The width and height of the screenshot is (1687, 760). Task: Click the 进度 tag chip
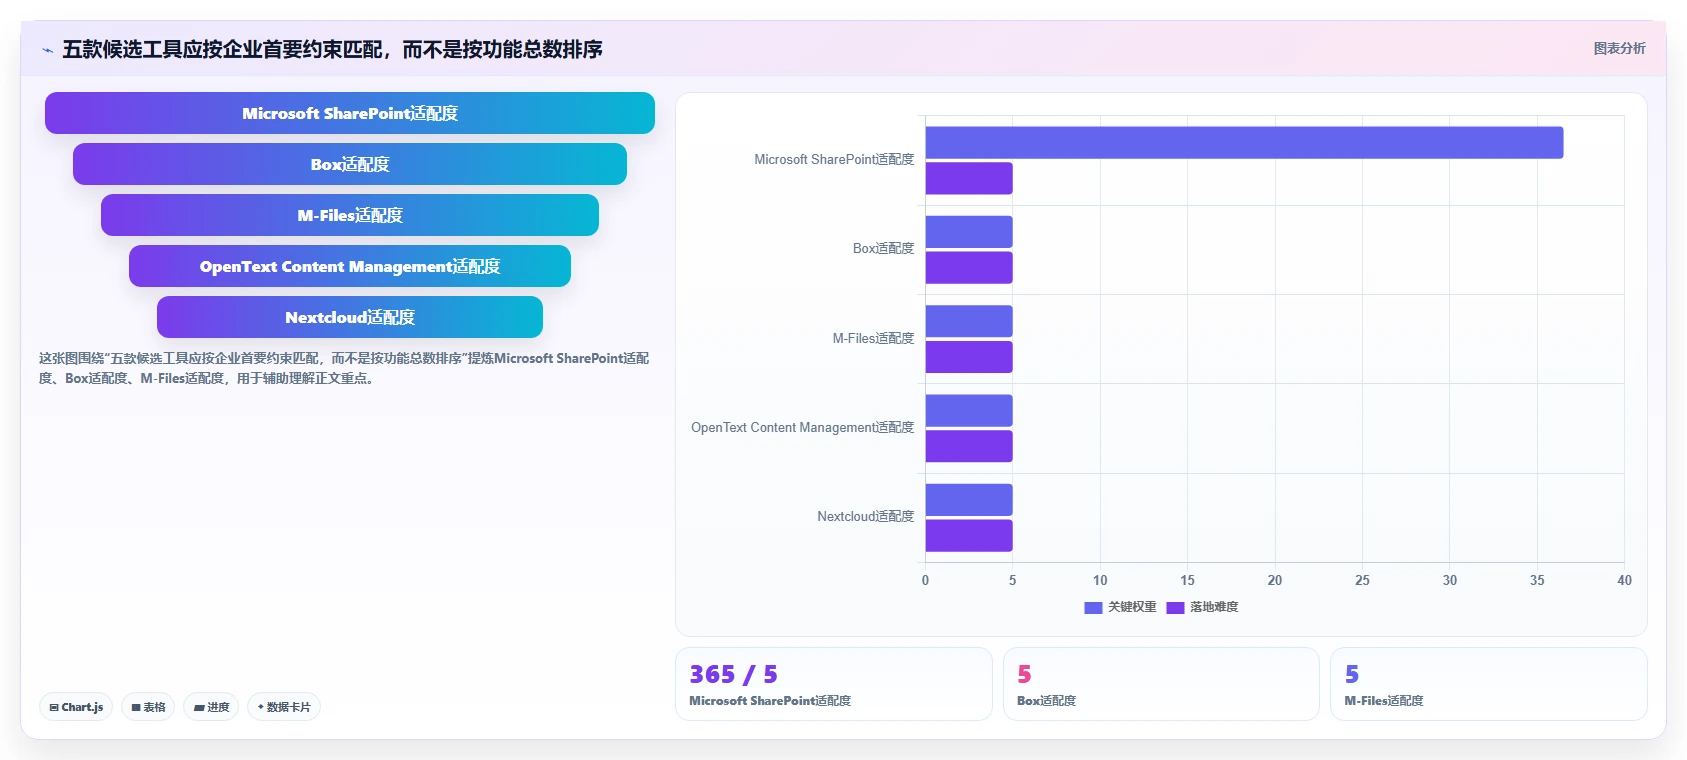(x=211, y=707)
